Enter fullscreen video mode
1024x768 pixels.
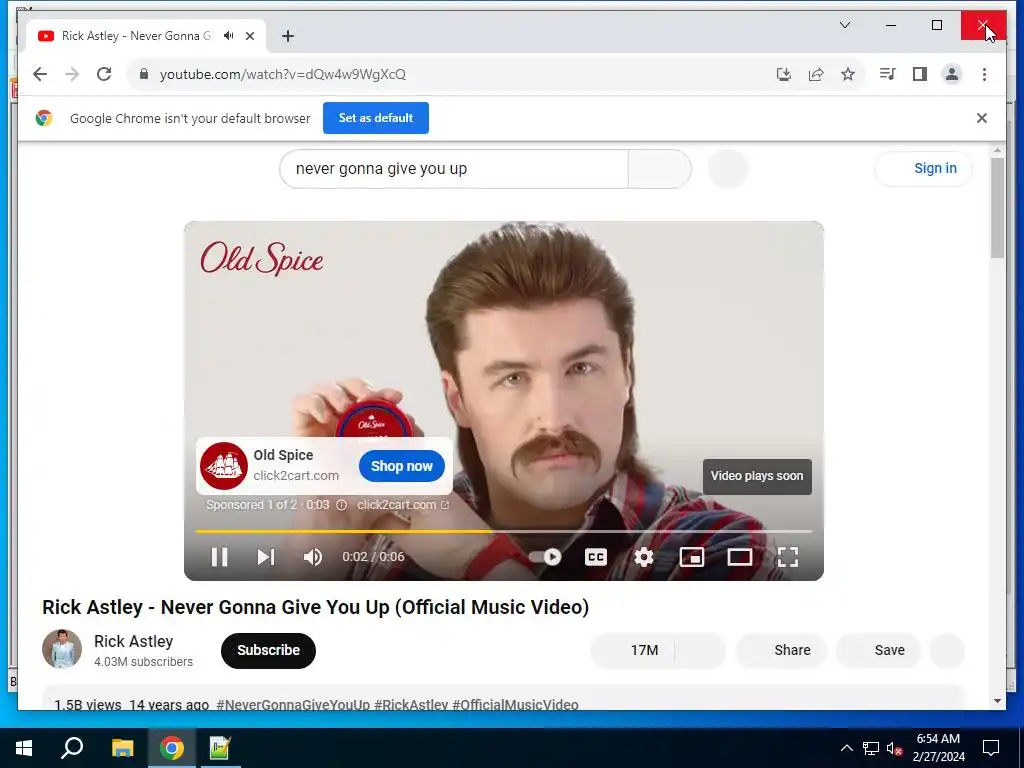[x=788, y=557]
